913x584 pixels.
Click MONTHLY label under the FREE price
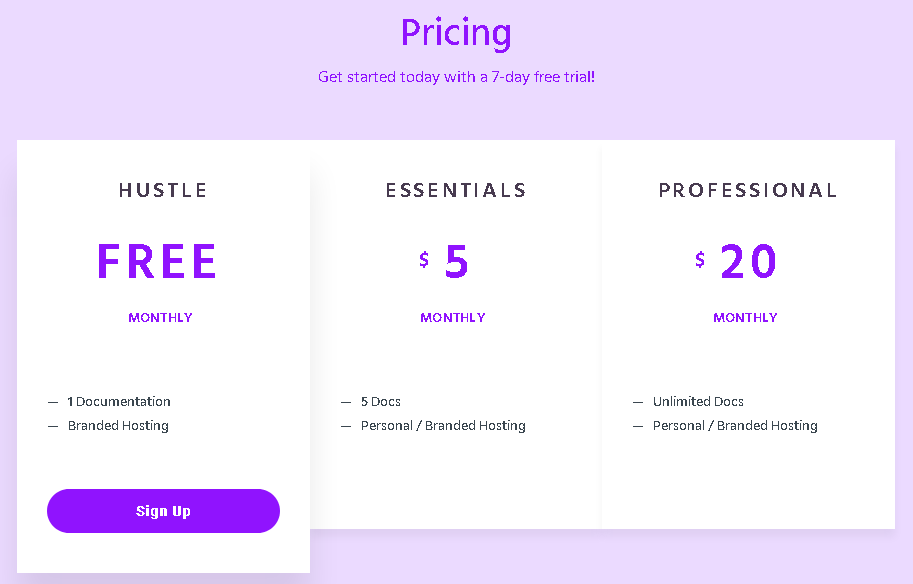pos(160,318)
